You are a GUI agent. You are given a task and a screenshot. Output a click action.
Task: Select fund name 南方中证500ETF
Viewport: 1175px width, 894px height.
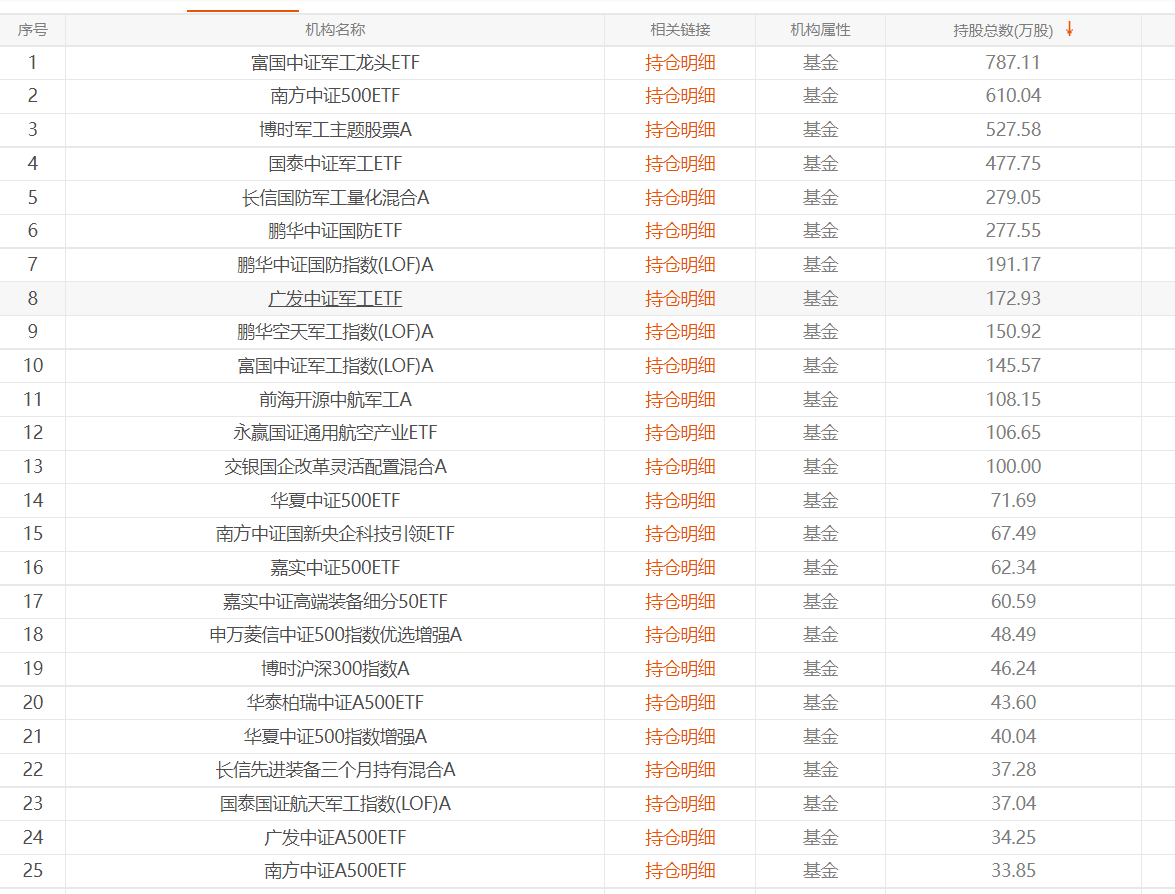click(x=335, y=96)
